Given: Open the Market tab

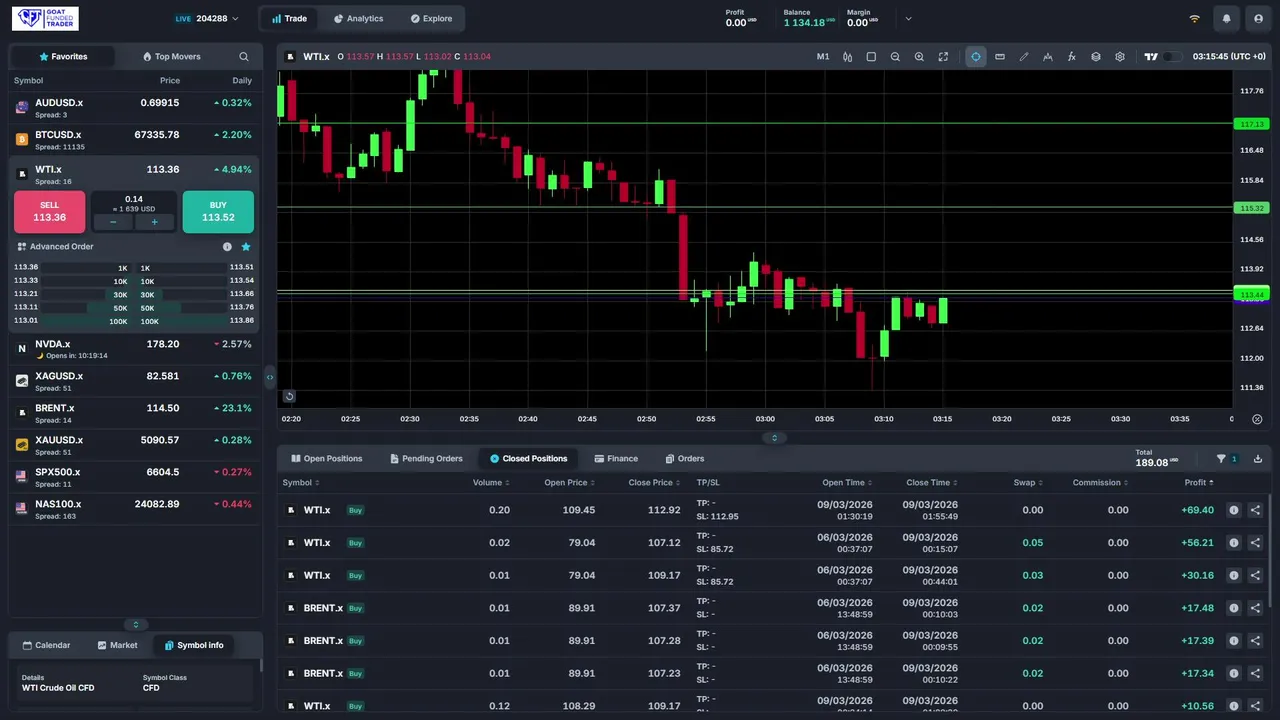Looking at the screenshot, I should click(117, 645).
